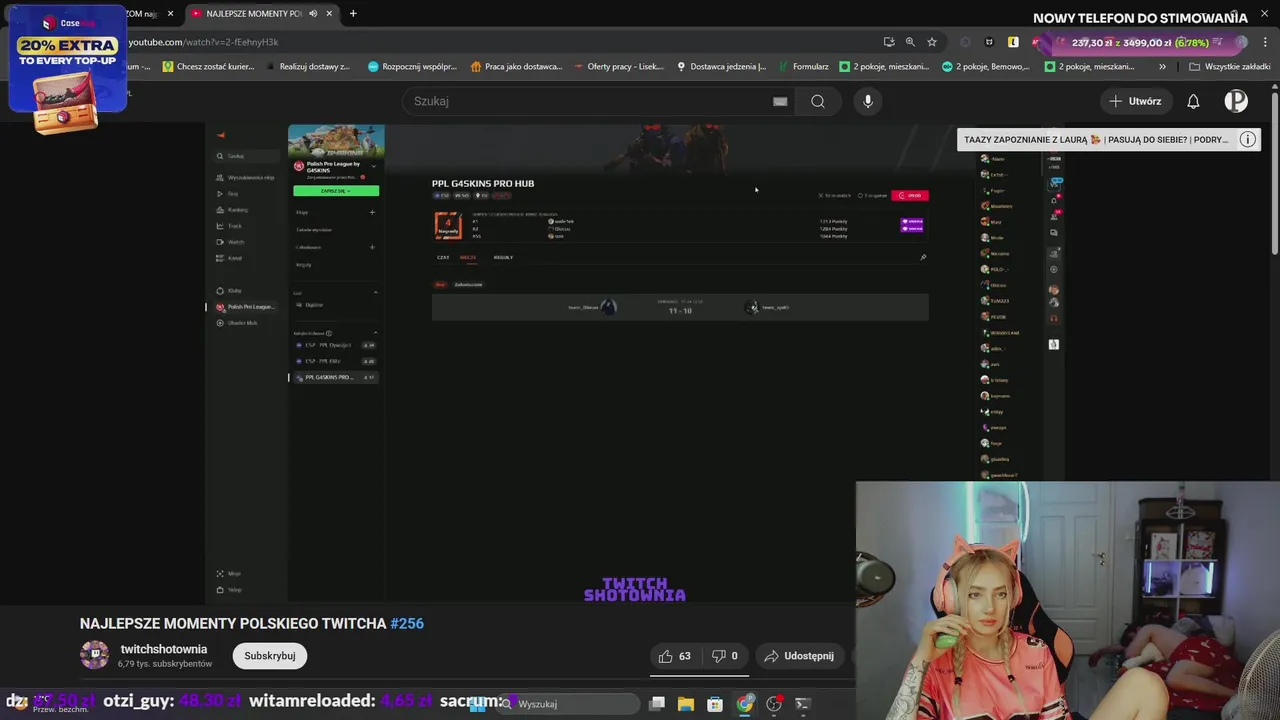Viewport: 1280px width, 720px height.
Task: Open the twitchshotownia channel avatar
Action: [x=95, y=655]
